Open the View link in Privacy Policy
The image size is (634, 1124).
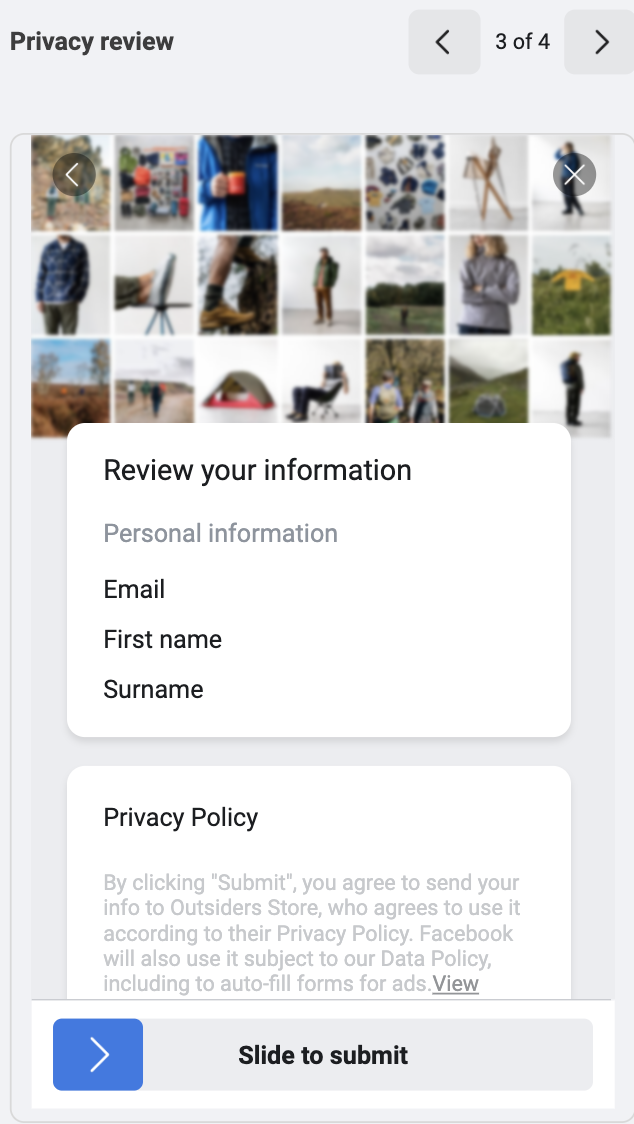click(456, 984)
